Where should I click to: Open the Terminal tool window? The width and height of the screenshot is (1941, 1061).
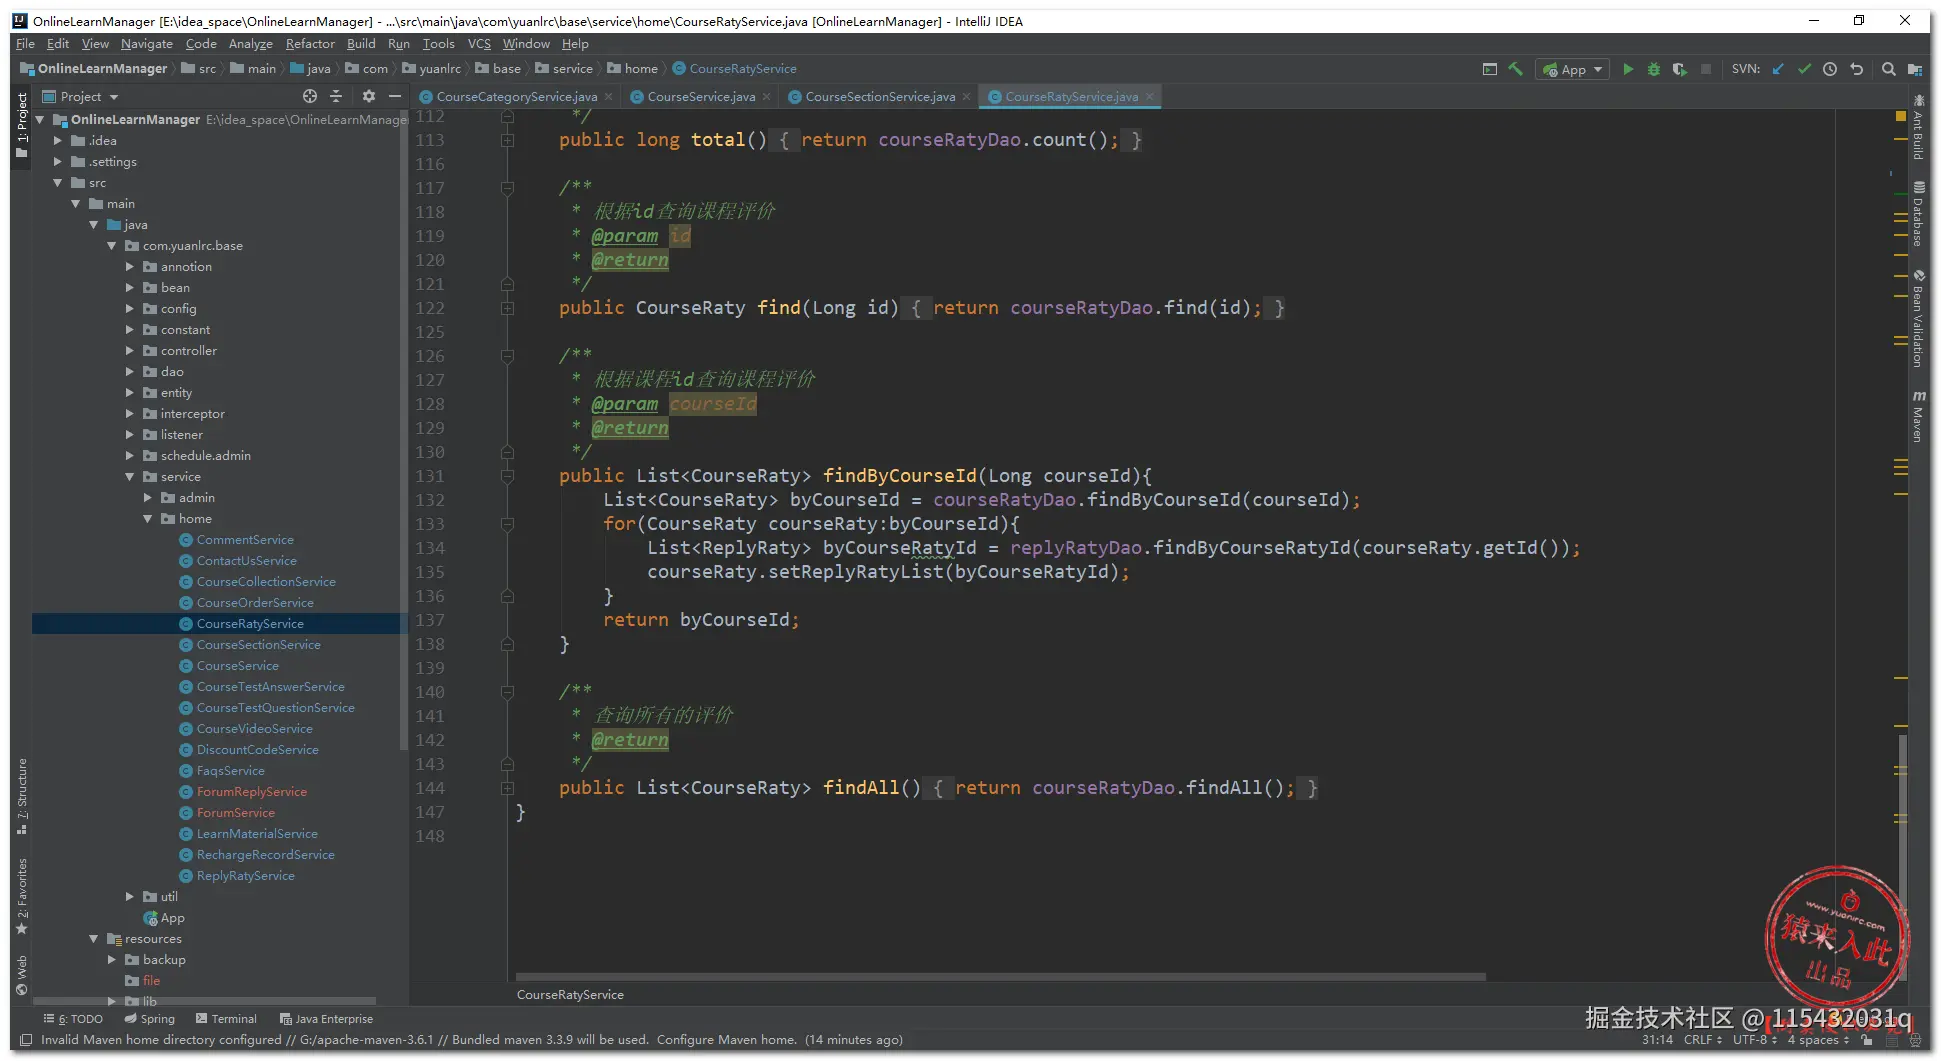click(x=227, y=1019)
